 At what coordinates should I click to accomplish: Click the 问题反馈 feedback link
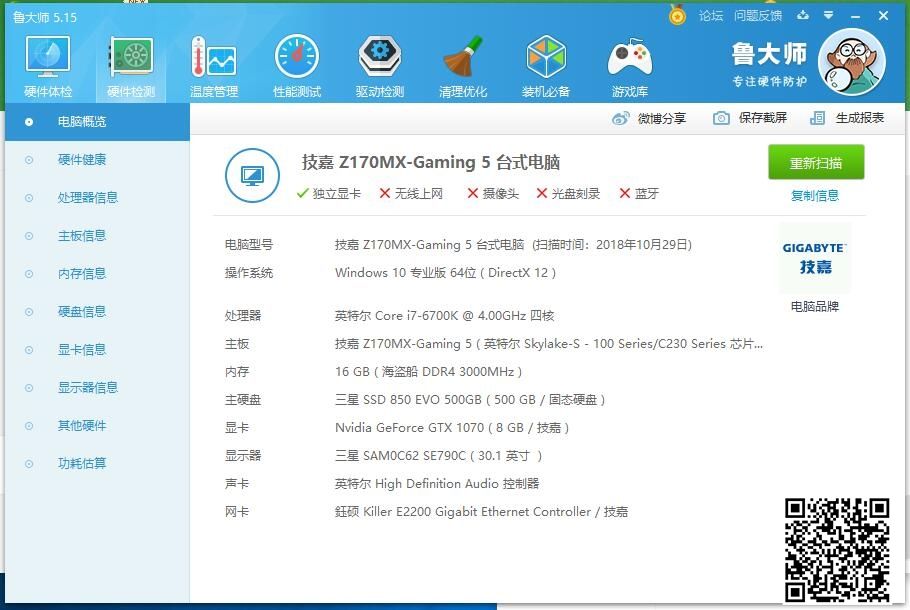[x=758, y=16]
